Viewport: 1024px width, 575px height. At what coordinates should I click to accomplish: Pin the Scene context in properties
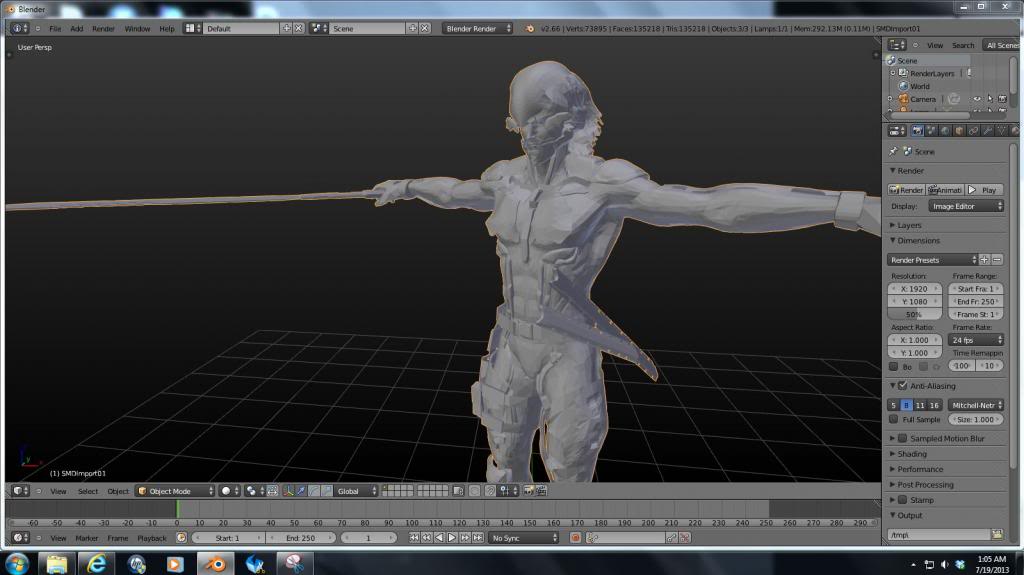pyautogui.click(x=893, y=152)
